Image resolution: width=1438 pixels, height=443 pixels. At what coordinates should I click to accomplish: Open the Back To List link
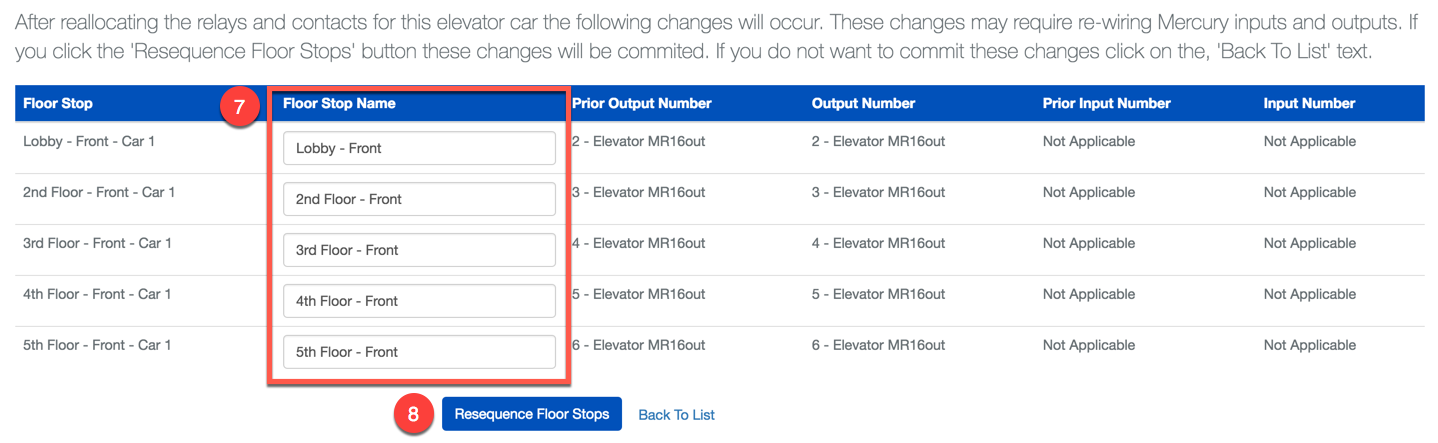pos(676,415)
